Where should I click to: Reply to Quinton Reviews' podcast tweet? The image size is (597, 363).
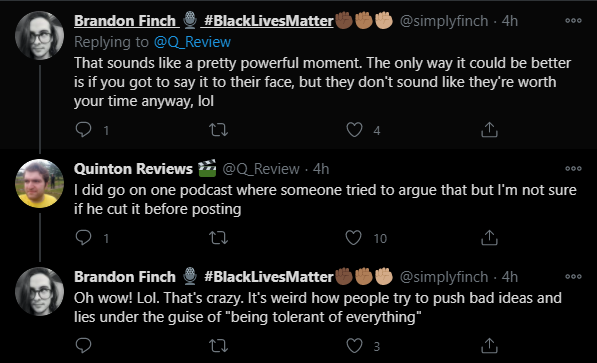[83, 238]
